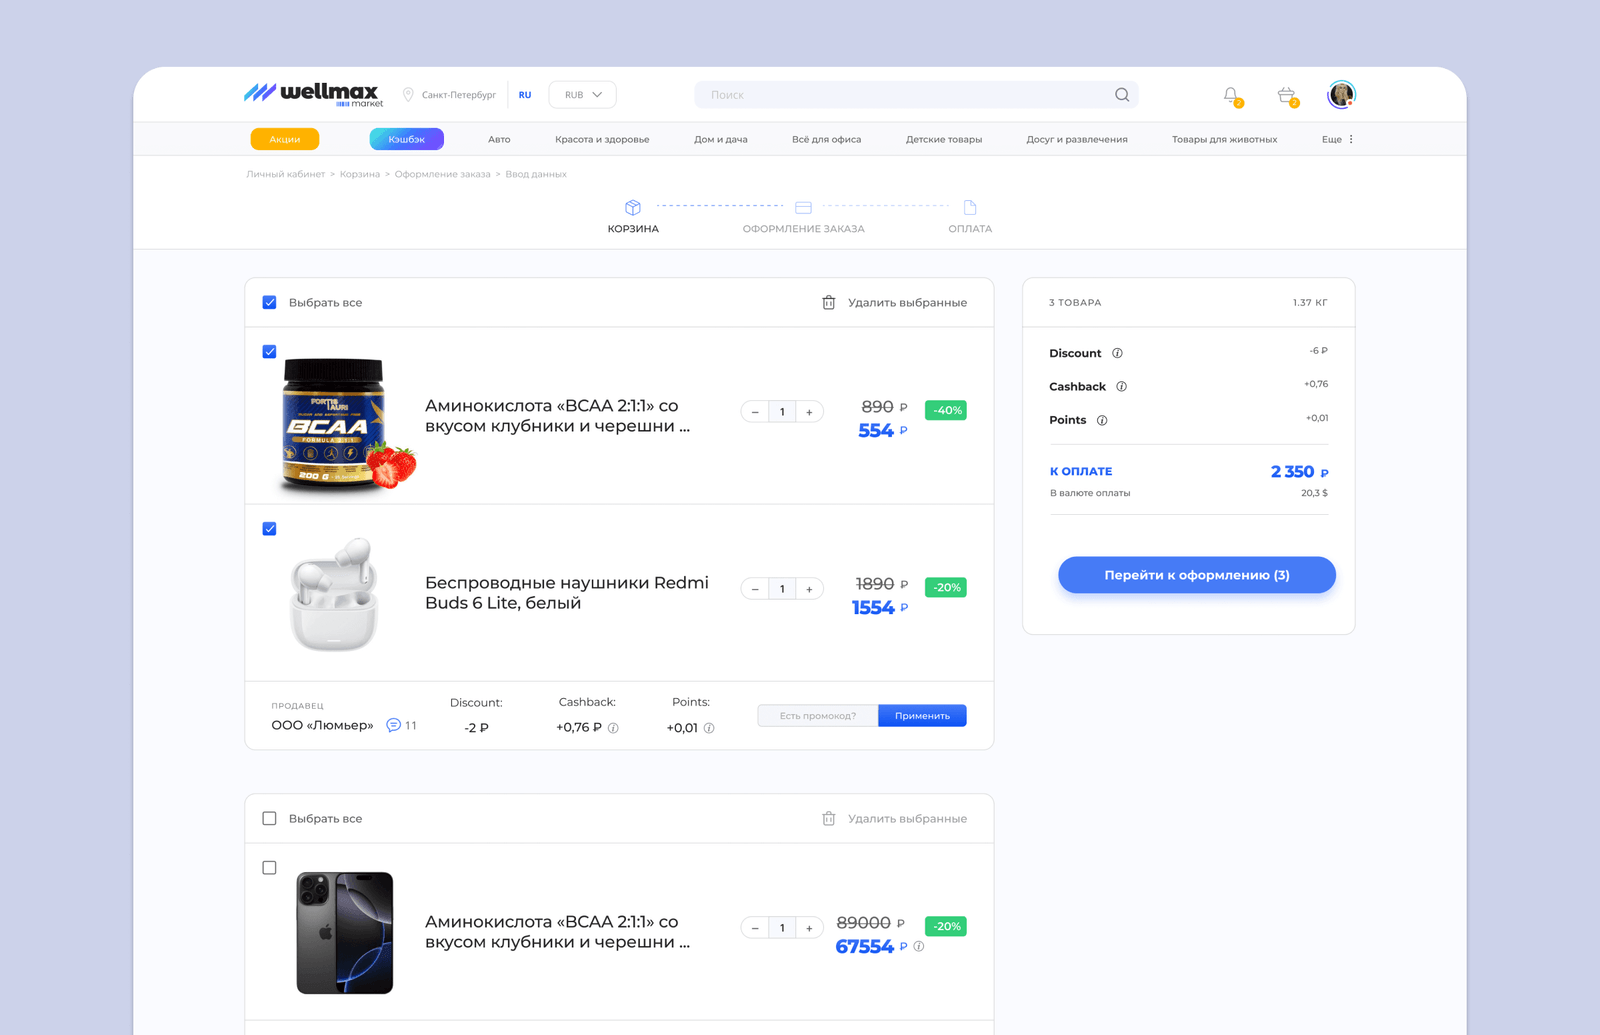Click Удалить выбранные in first seller block
1600x1035 pixels.
click(x=907, y=303)
